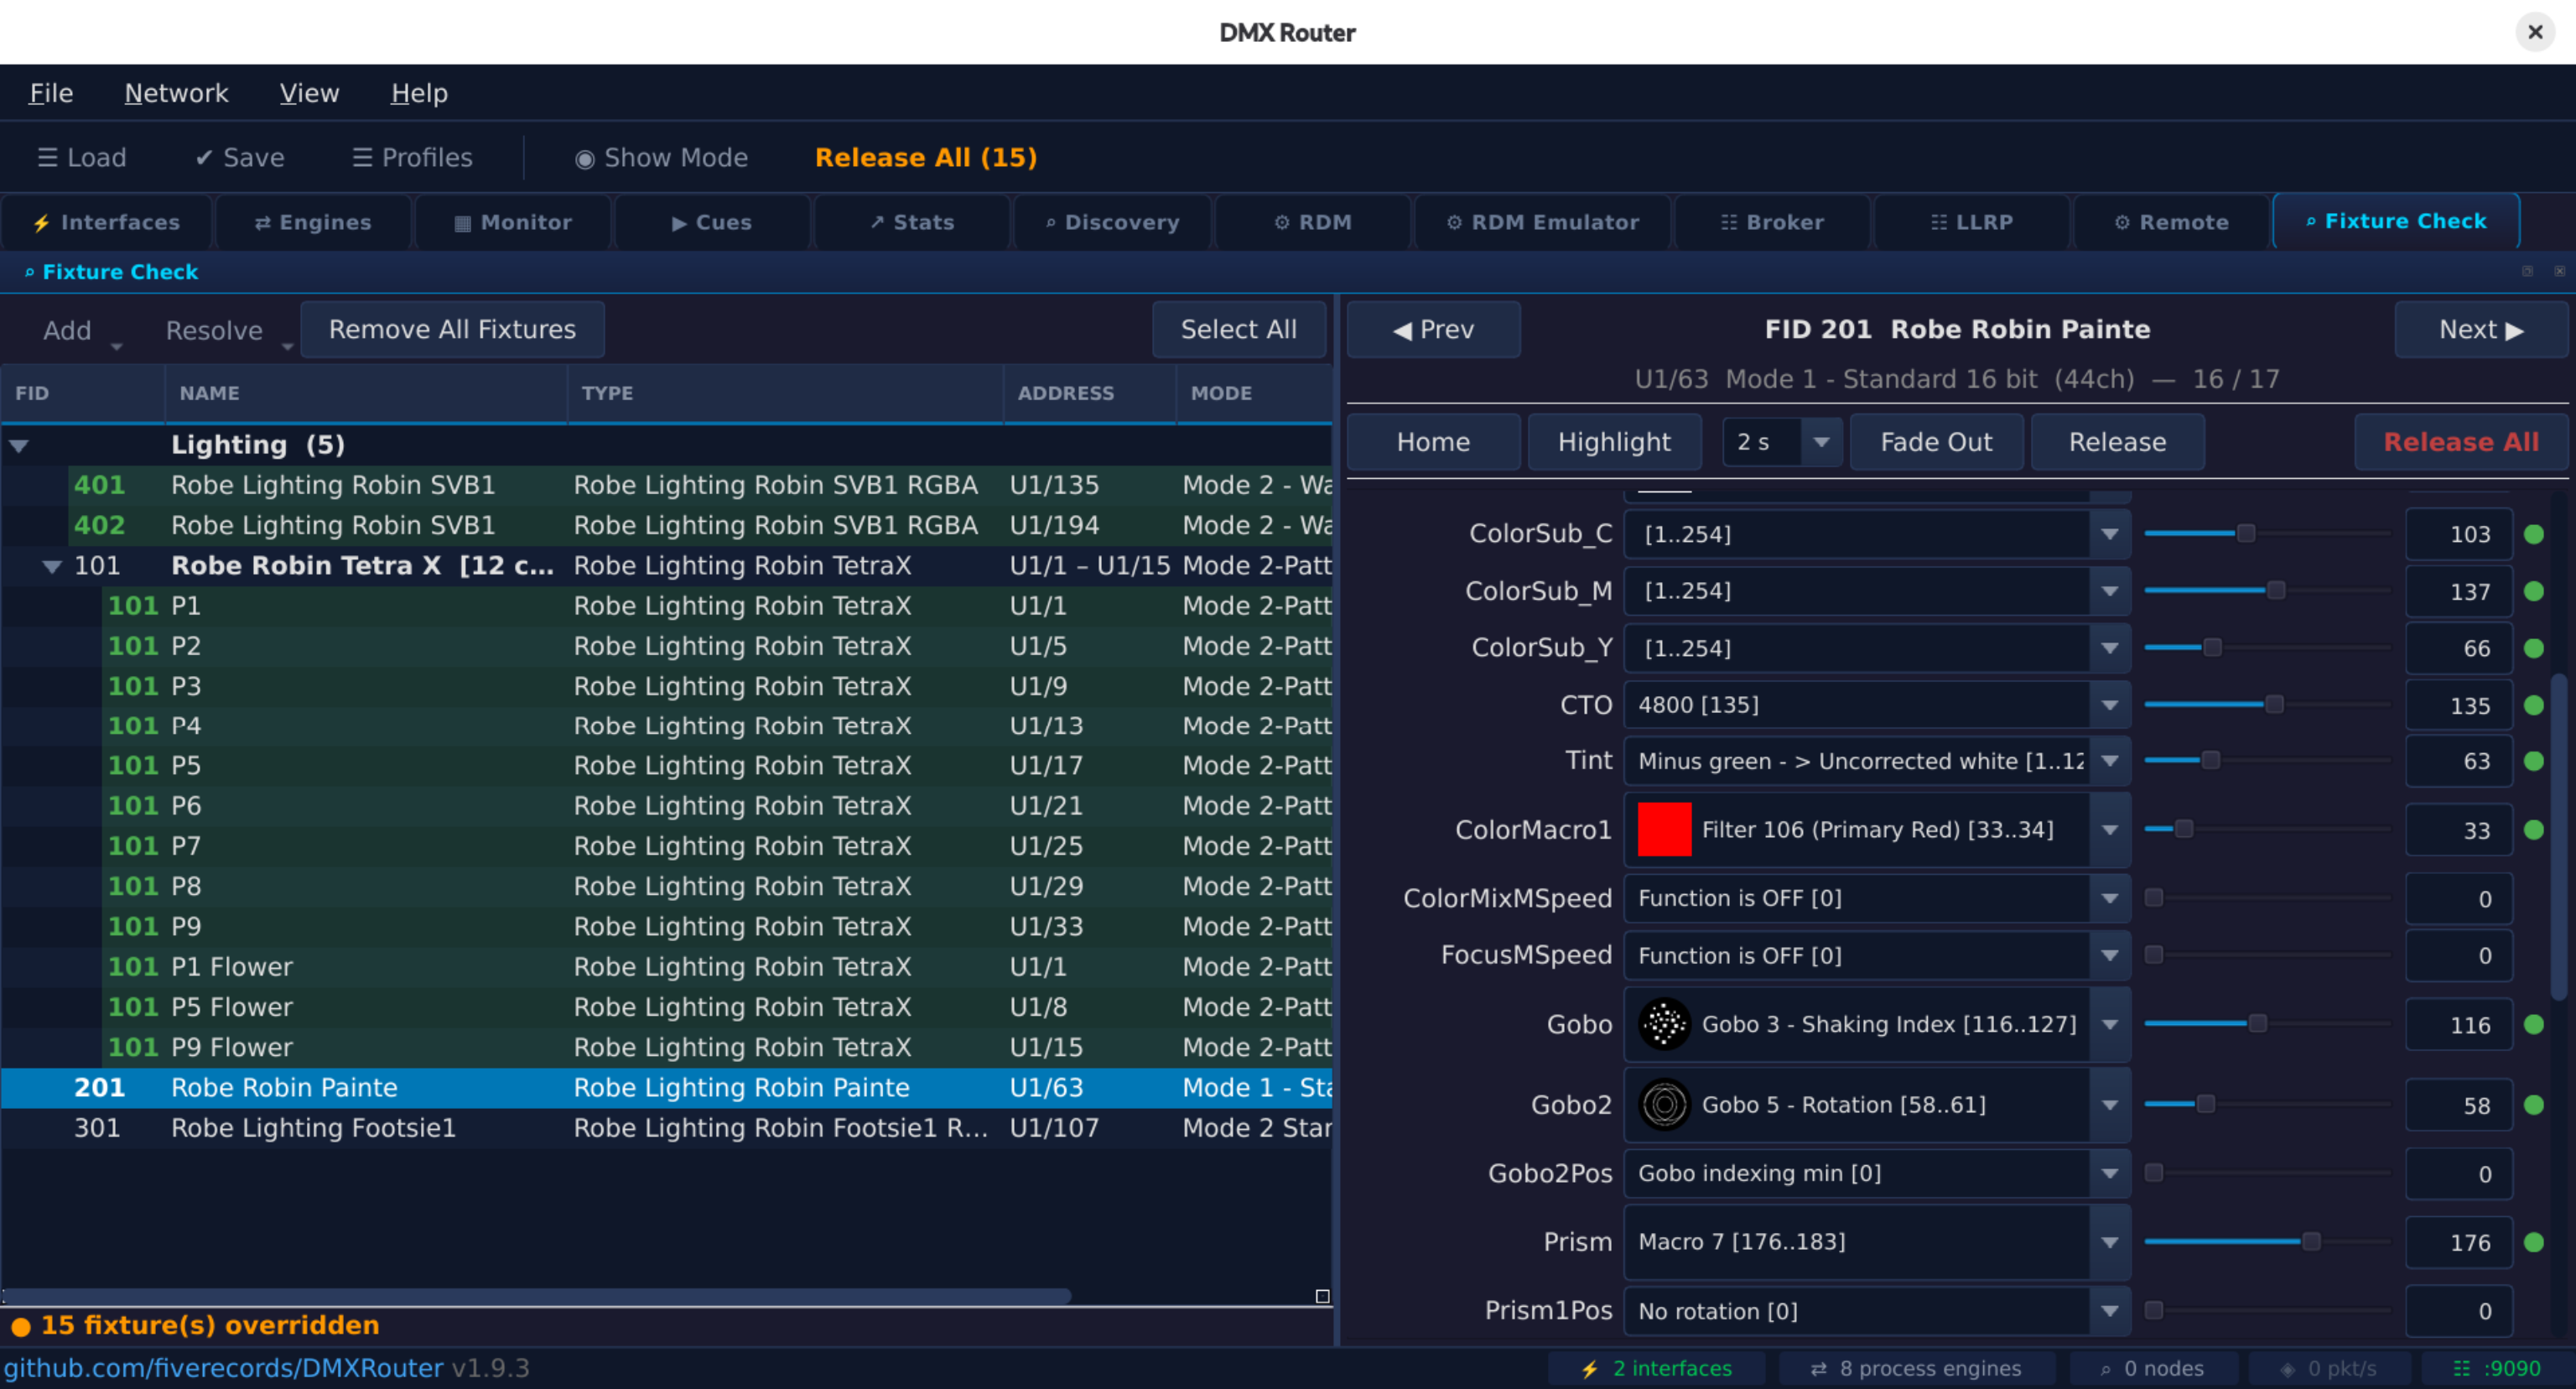Click the Gobo 5 rotation thumbnail icon
Viewport: 2576px width, 1389px height.
click(1664, 1105)
